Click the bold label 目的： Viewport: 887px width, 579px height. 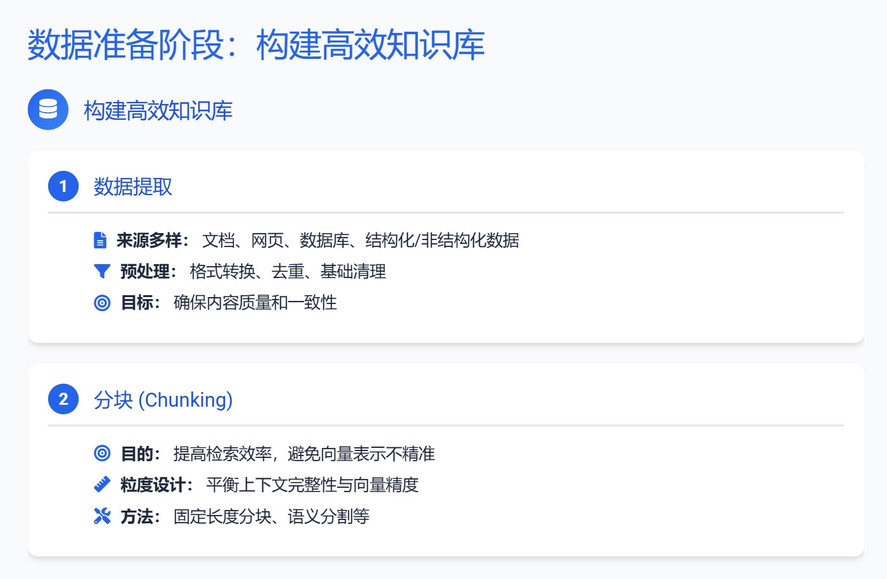coord(141,453)
